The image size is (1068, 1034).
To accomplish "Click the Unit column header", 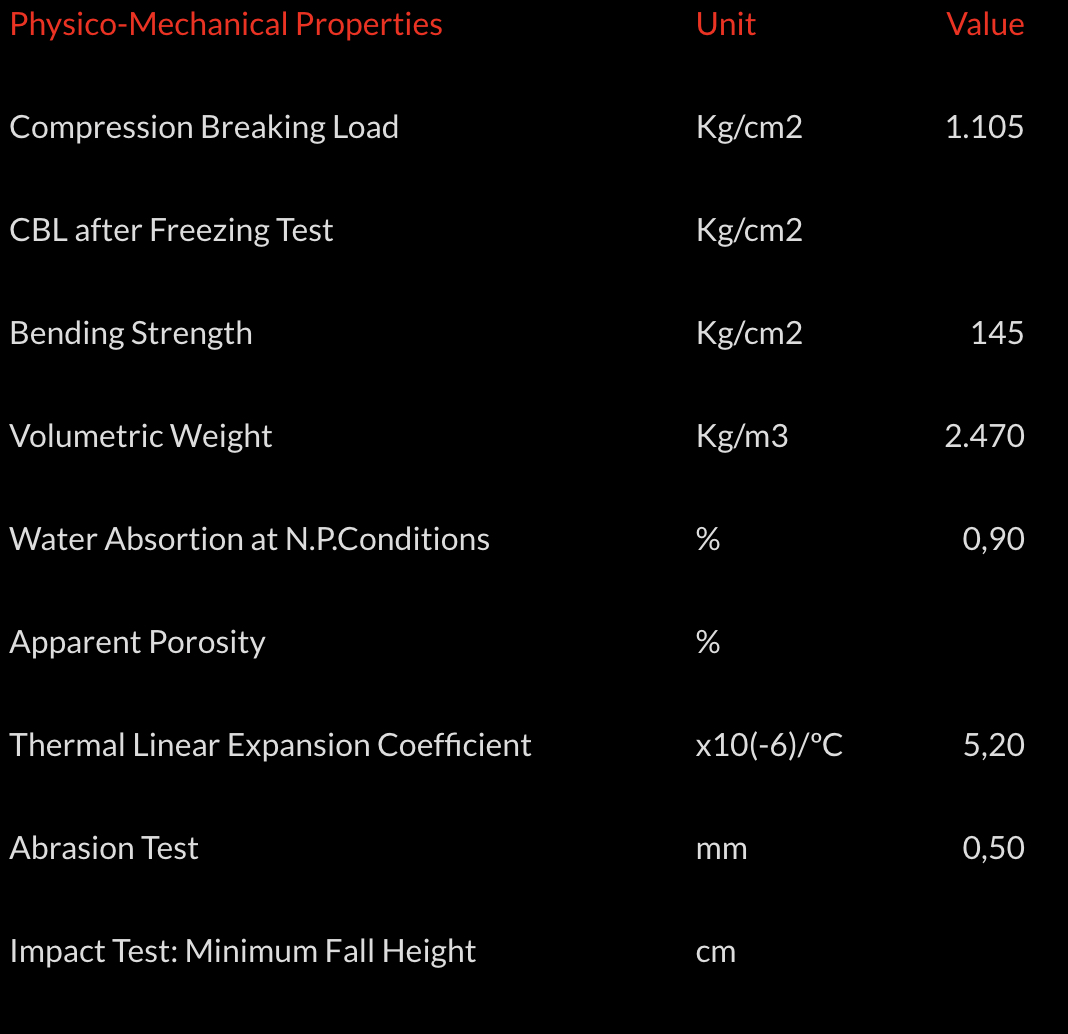I will [x=725, y=24].
